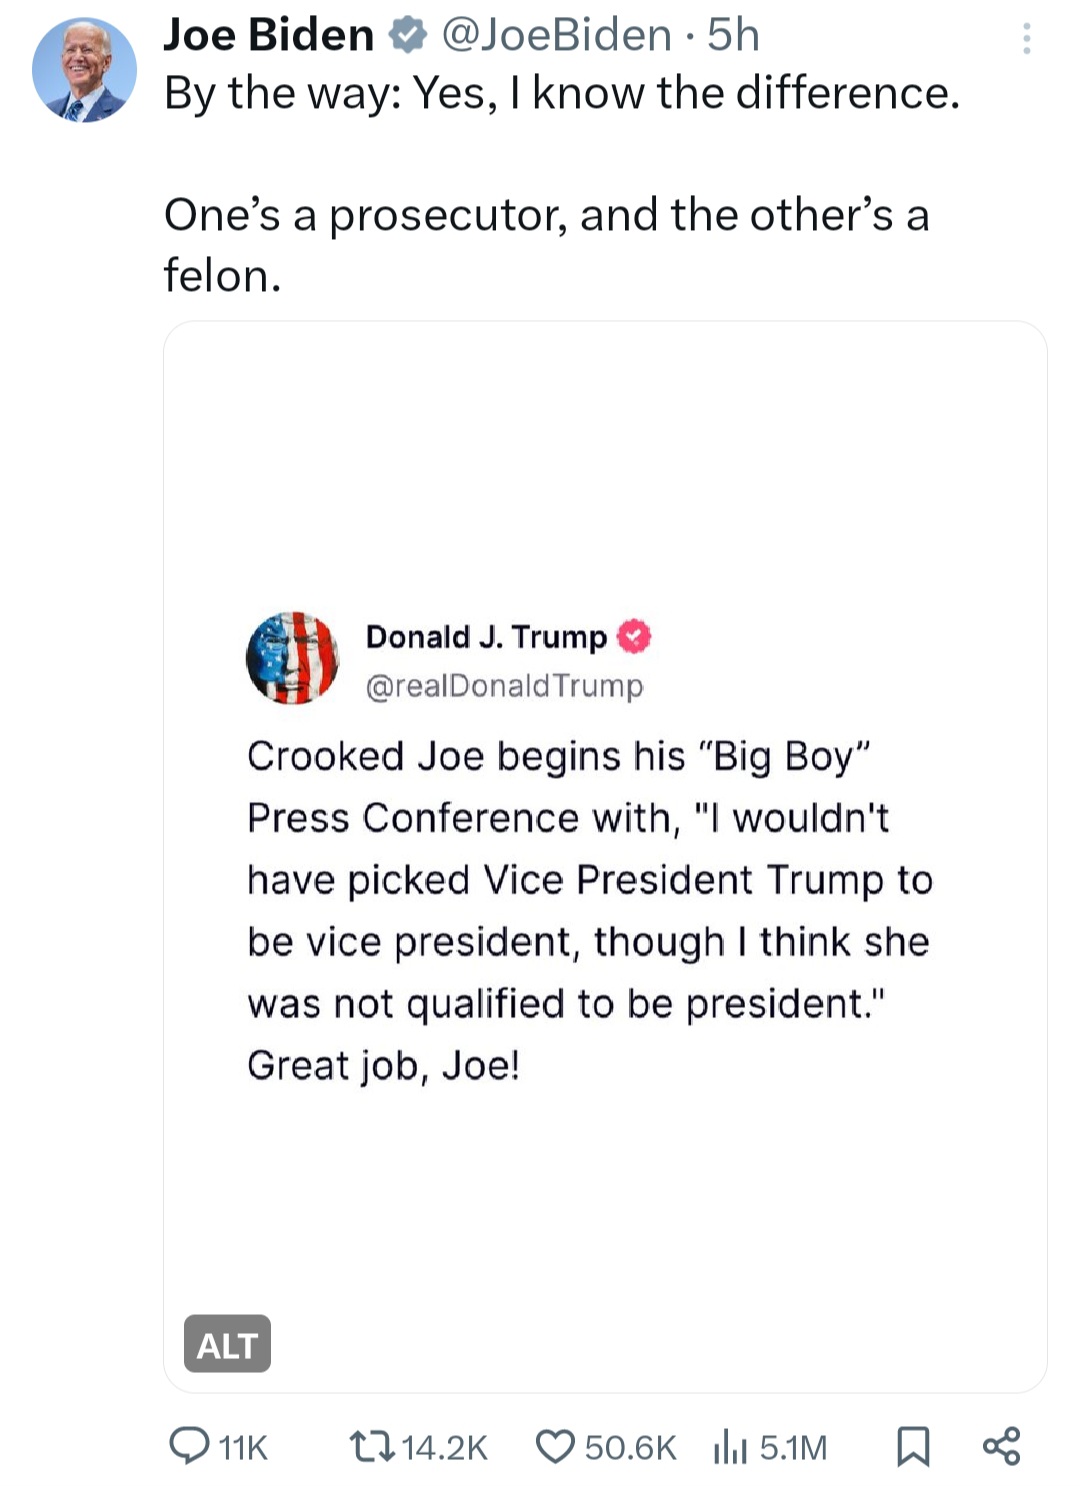The width and height of the screenshot is (1080, 1486).
Task: Click the @realDonaldTrump handle in the image
Action: click(504, 686)
